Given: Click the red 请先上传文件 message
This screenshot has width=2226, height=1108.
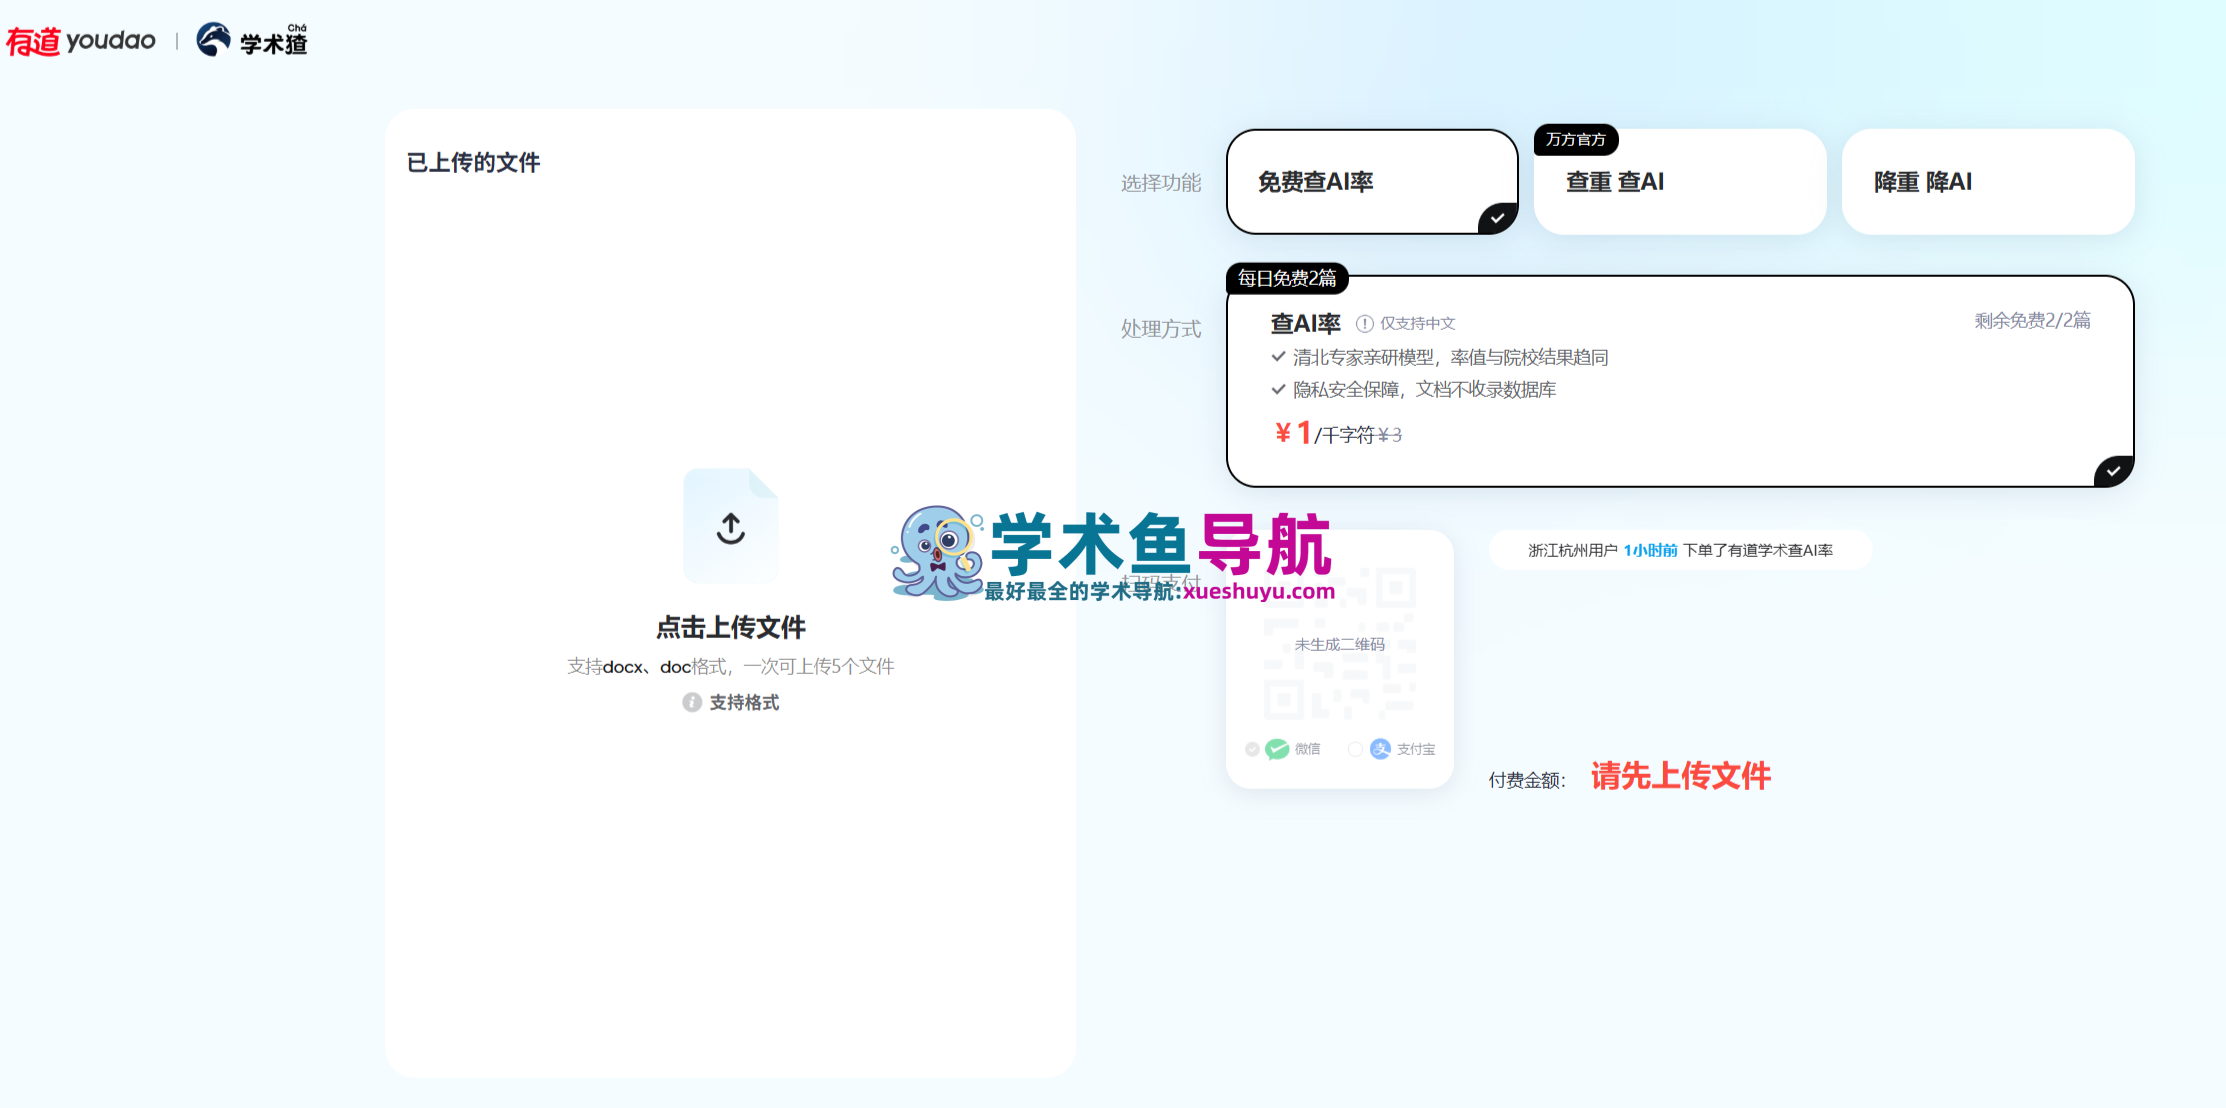Looking at the screenshot, I should tap(1681, 776).
